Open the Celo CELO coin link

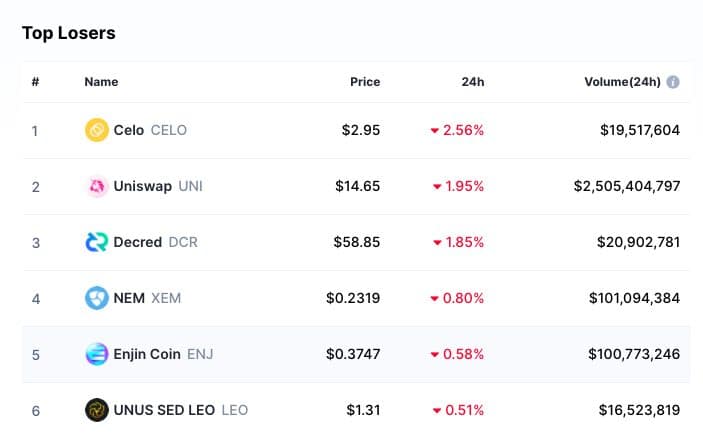pyautogui.click(x=150, y=130)
